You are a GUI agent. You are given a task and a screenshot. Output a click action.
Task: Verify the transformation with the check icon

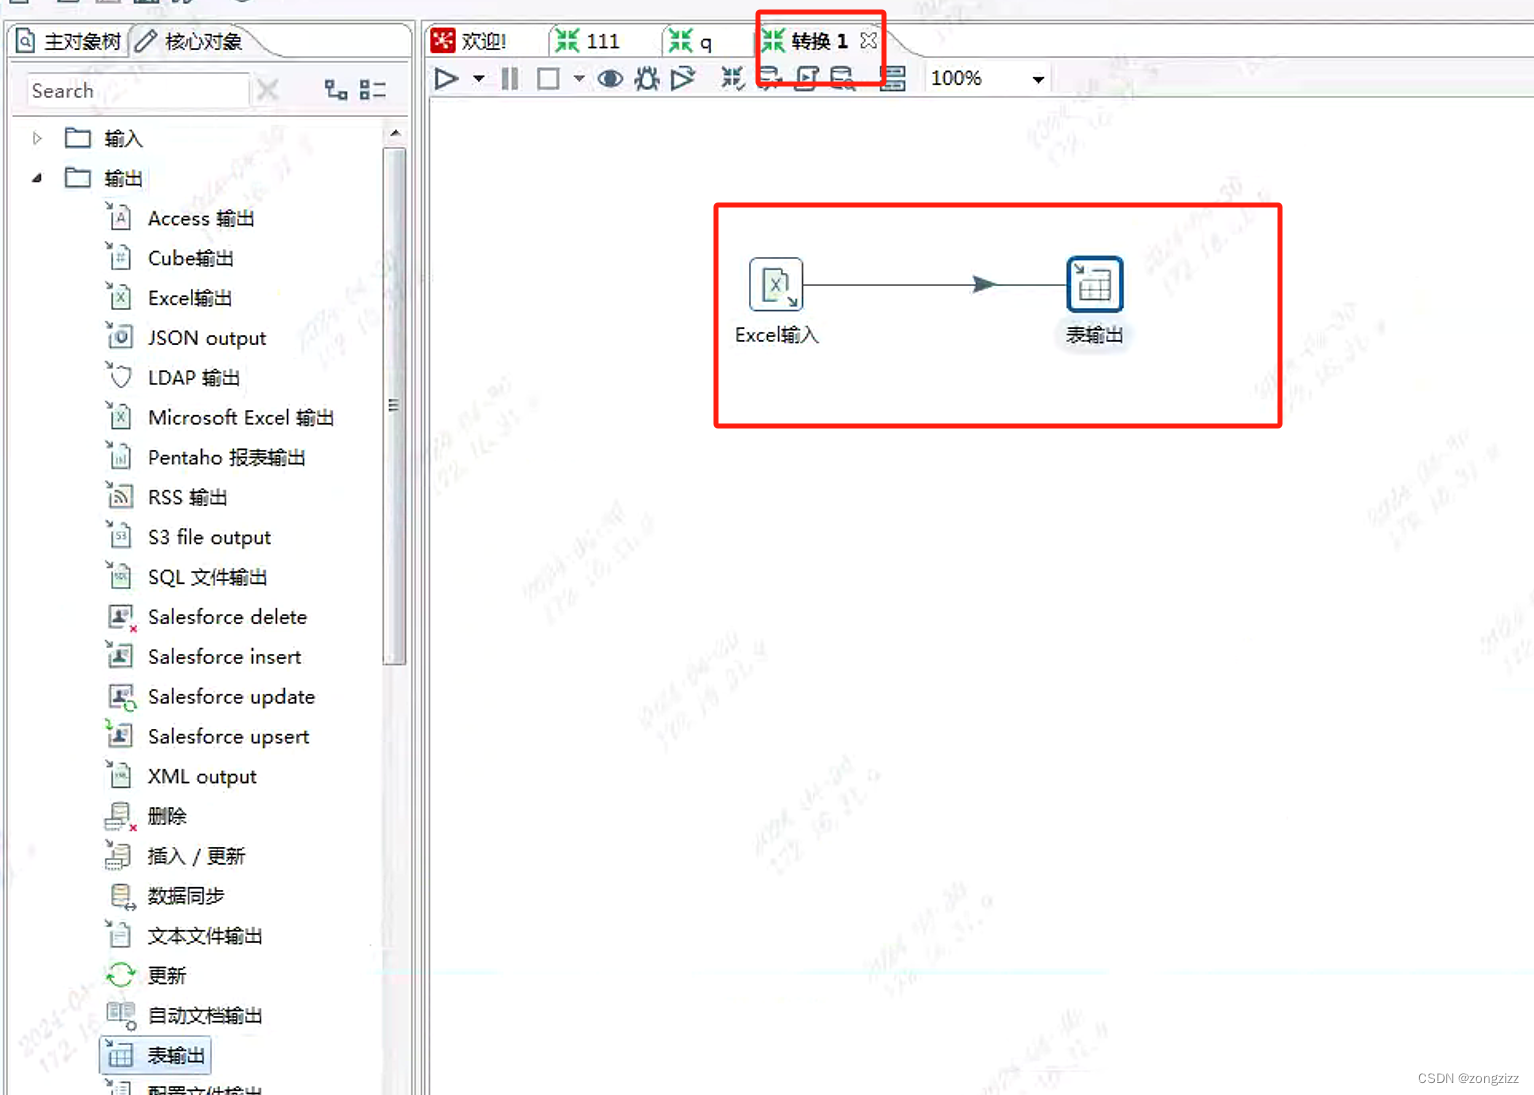(x=731, y=78)
